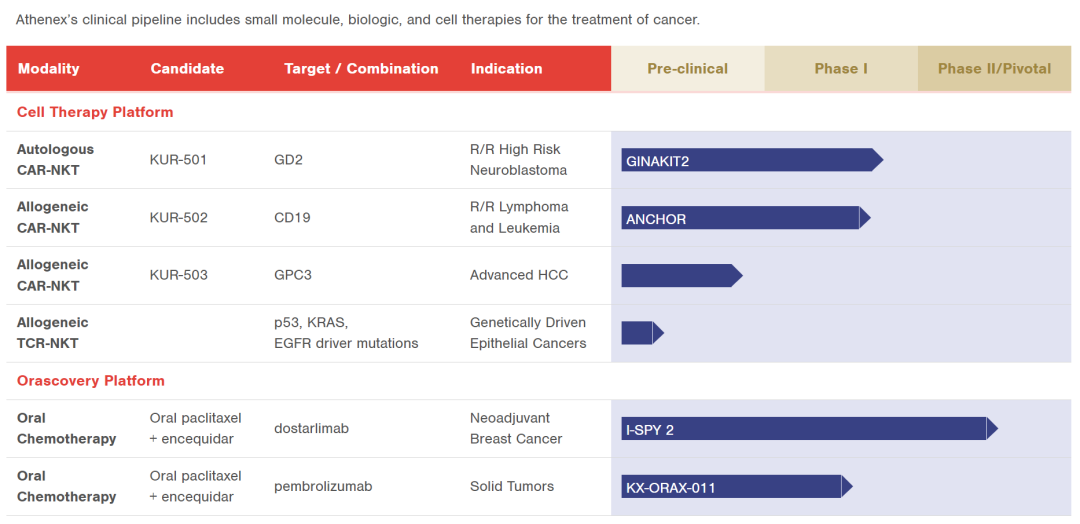Screen dimensions: 1080x524
Task: Select the Pre-clinical phase header
Action: (687, 69)
